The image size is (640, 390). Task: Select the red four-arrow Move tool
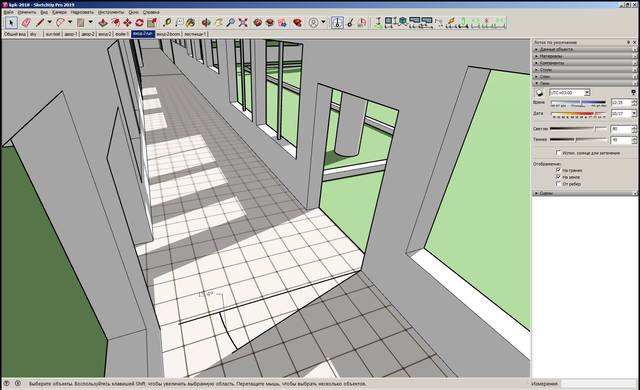pos(127,22)
